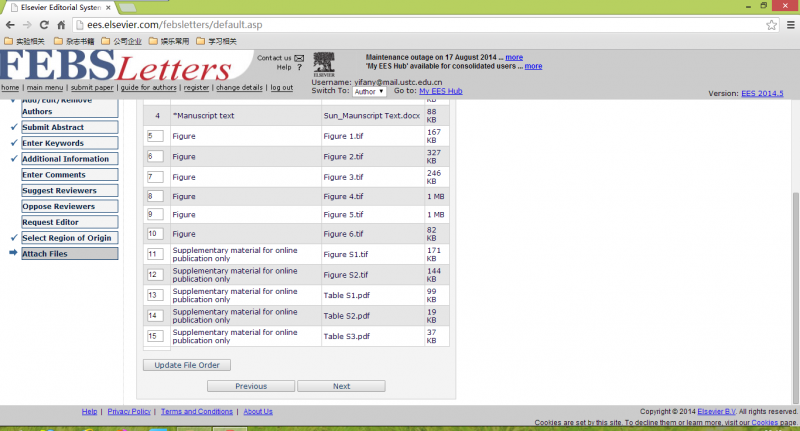Viewport: 800px width, 431px height.
Task: Click About Us footer link
Action: click(x=258, y=412)
